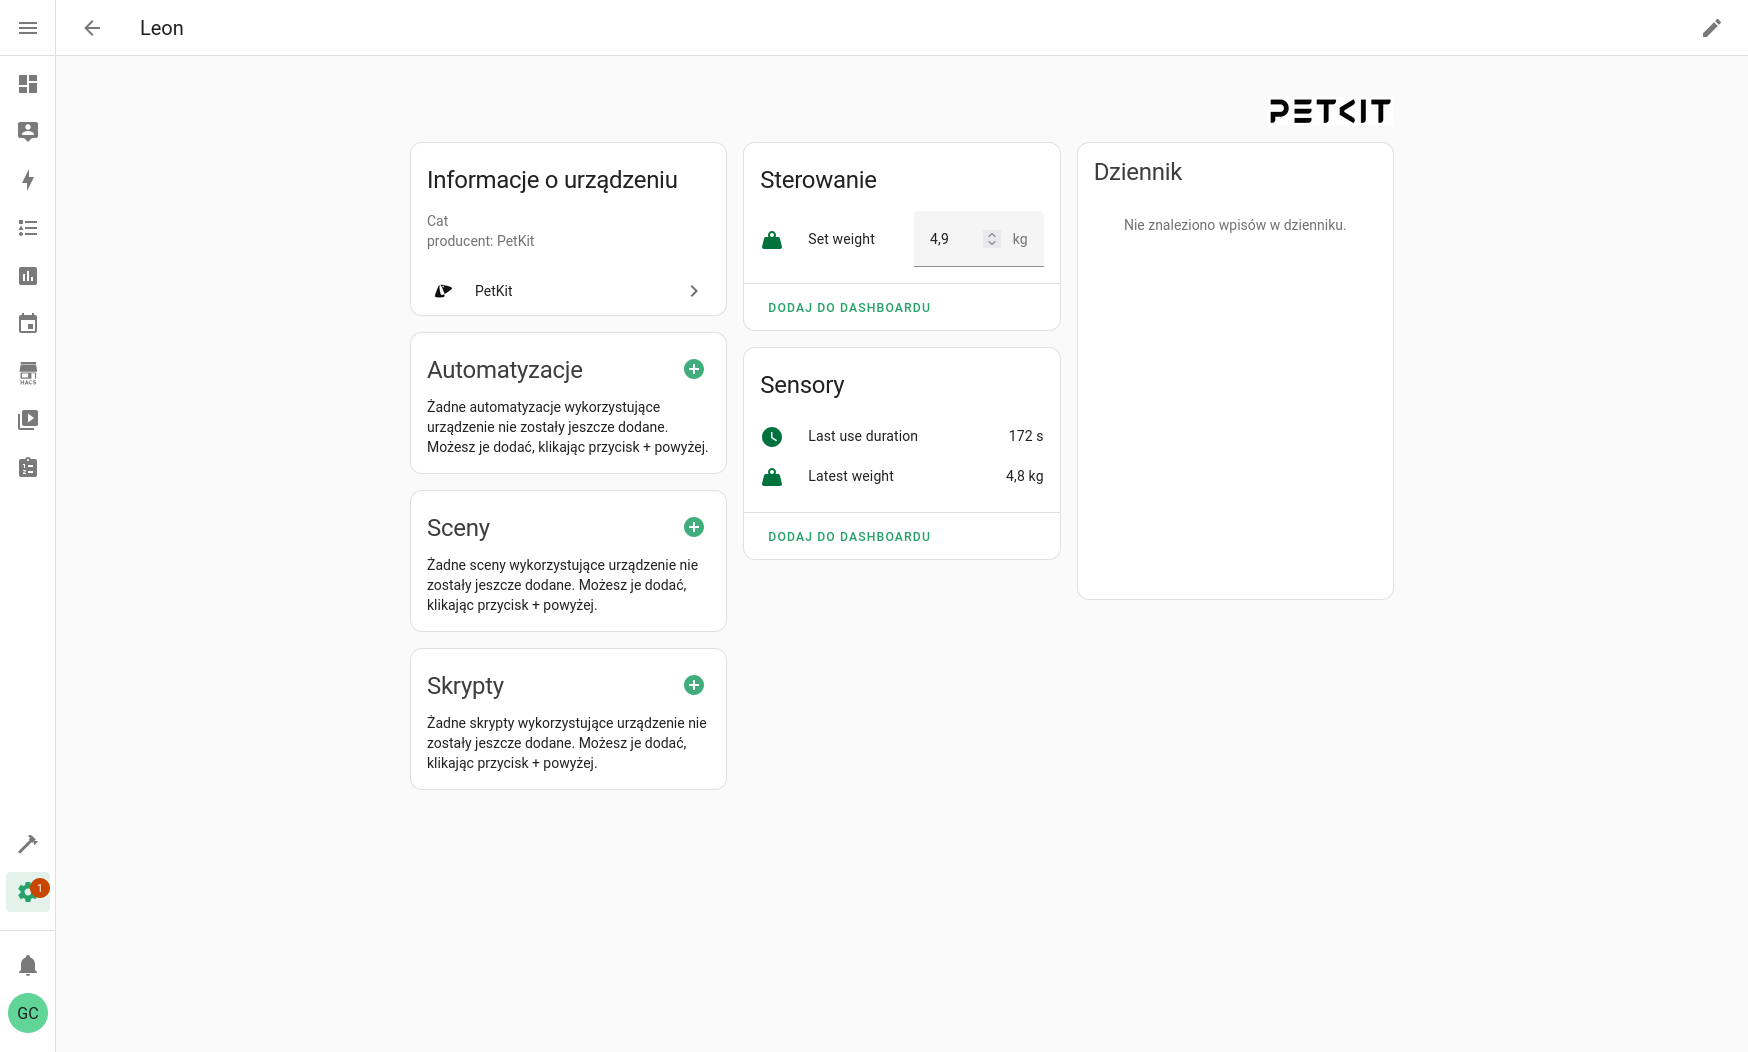The width and height of the screenshot is (1748, 1052).
Task: Add Sensory card to dashboard
Action: pos(849,537)
